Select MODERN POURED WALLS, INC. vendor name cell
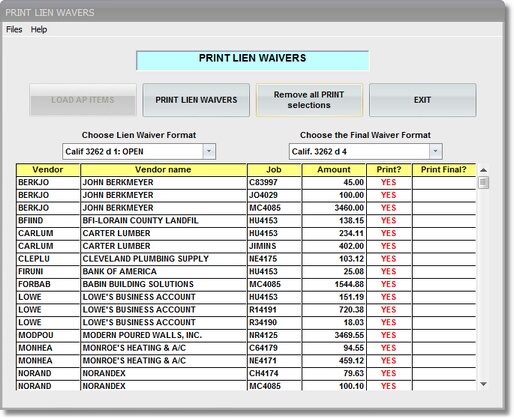Image resolution: width=514 pixels, height=419 pixels. (163, 335)
